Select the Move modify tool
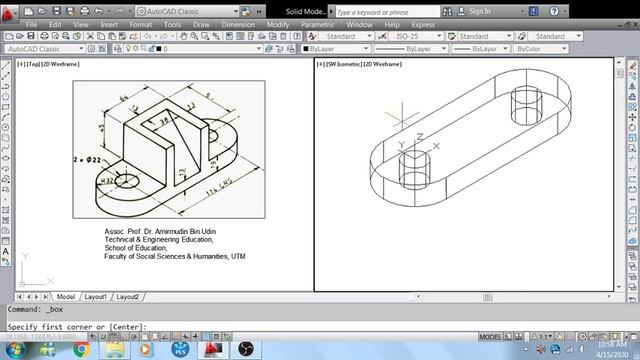This screenshot has width=640, height=360. [x=632, y=118]
